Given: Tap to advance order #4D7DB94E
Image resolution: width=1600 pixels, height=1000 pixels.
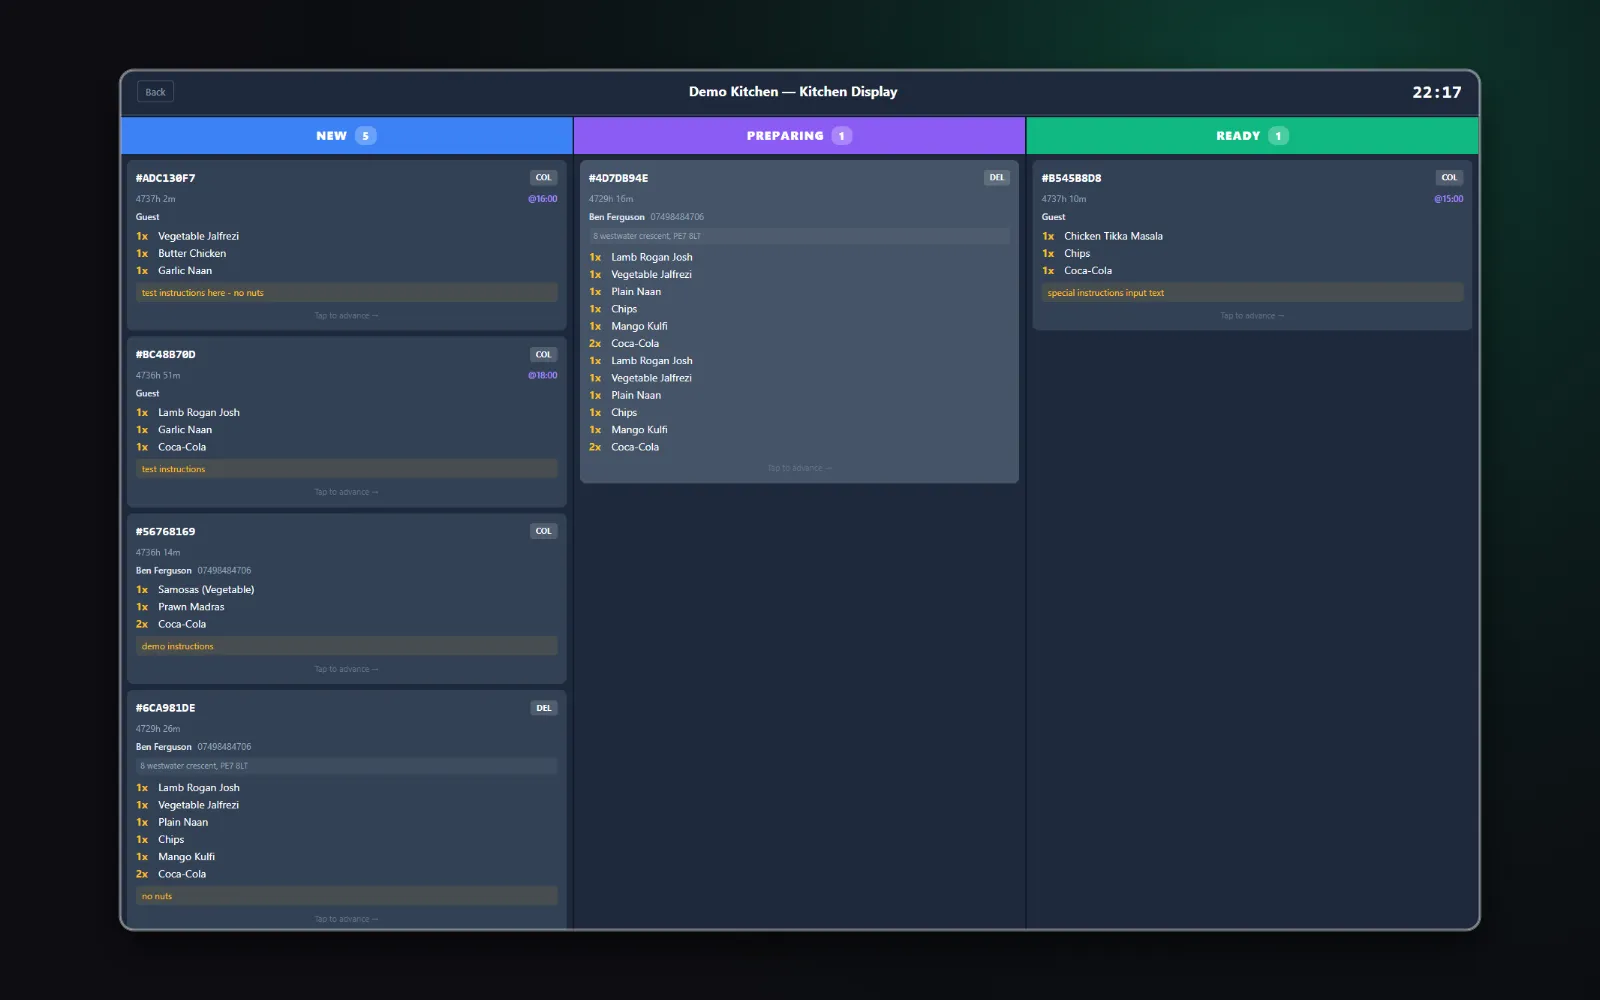Looking at the screenshot, I should tap(799, 468).
